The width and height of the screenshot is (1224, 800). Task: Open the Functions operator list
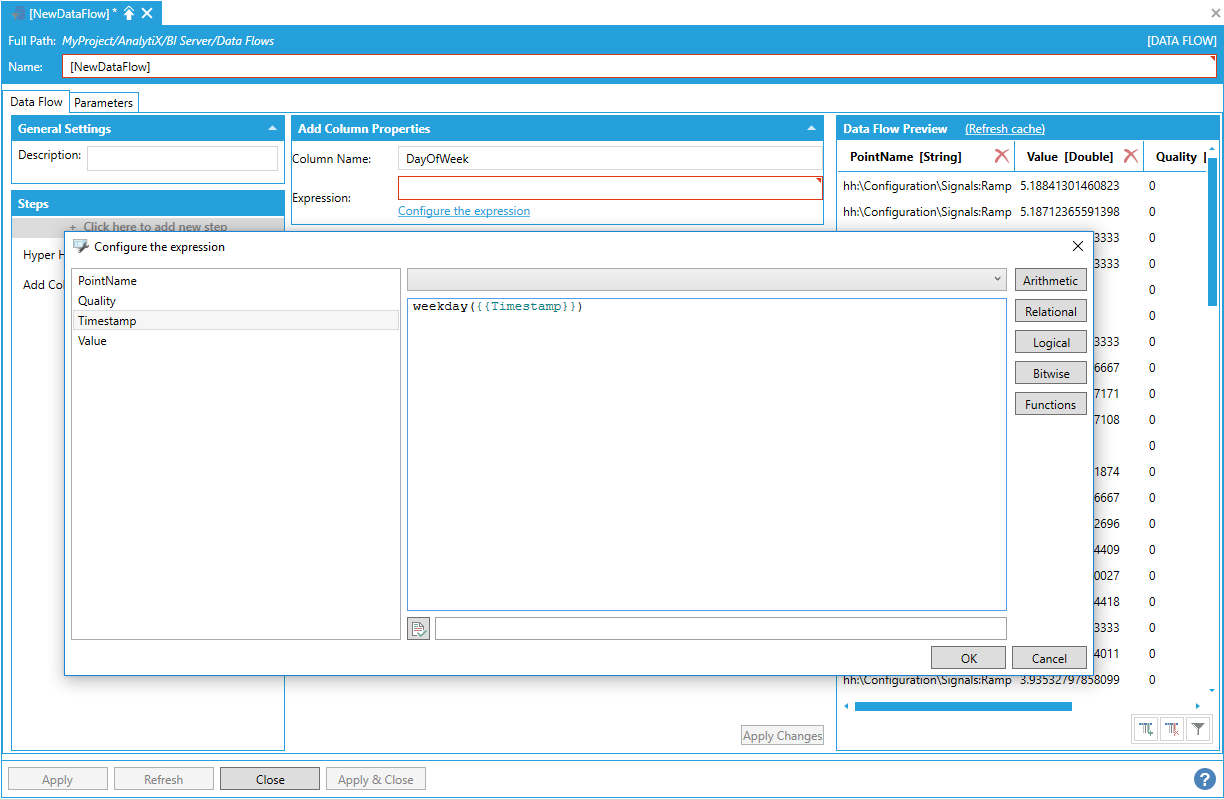pyautogui.click(x=1050, y=404)
